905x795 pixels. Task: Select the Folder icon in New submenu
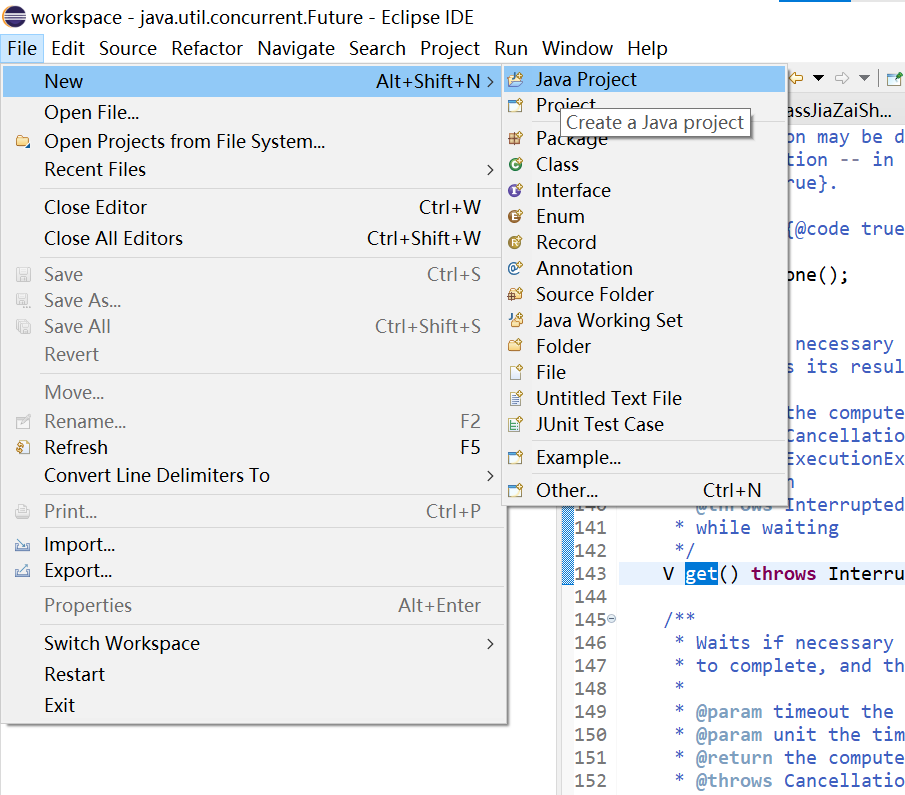[515, 346]
